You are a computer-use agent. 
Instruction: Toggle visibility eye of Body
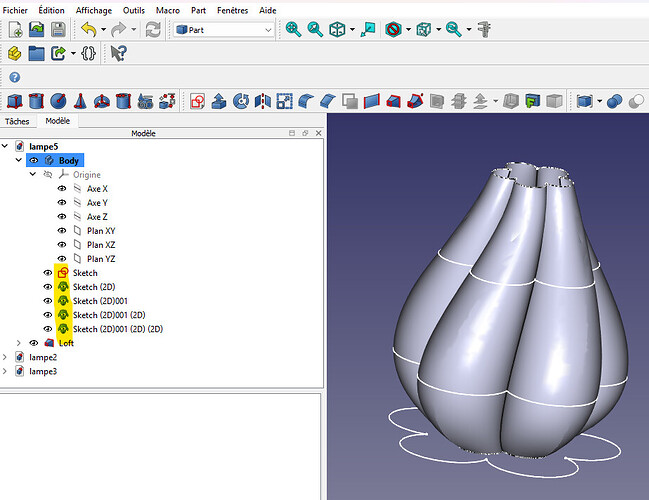tap(34, 160)
